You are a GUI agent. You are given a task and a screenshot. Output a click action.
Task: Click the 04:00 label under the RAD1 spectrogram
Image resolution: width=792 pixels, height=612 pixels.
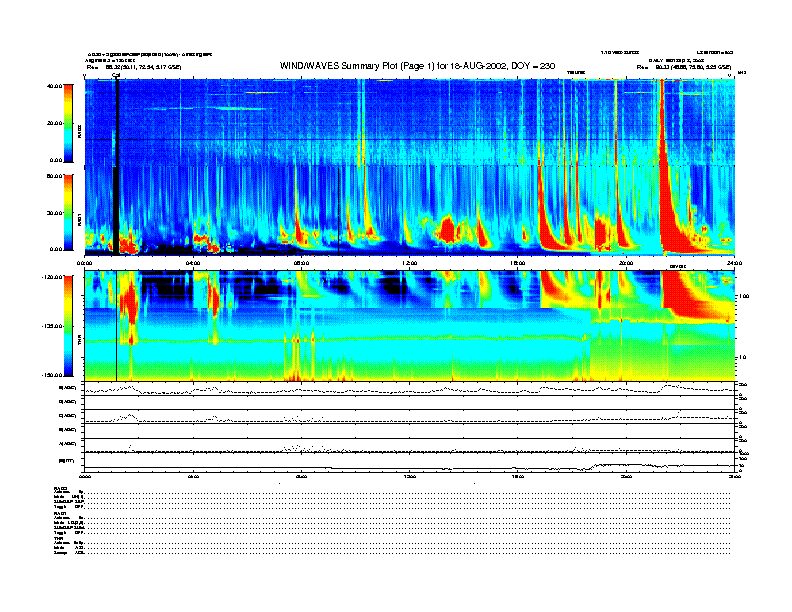click(193, 263)
